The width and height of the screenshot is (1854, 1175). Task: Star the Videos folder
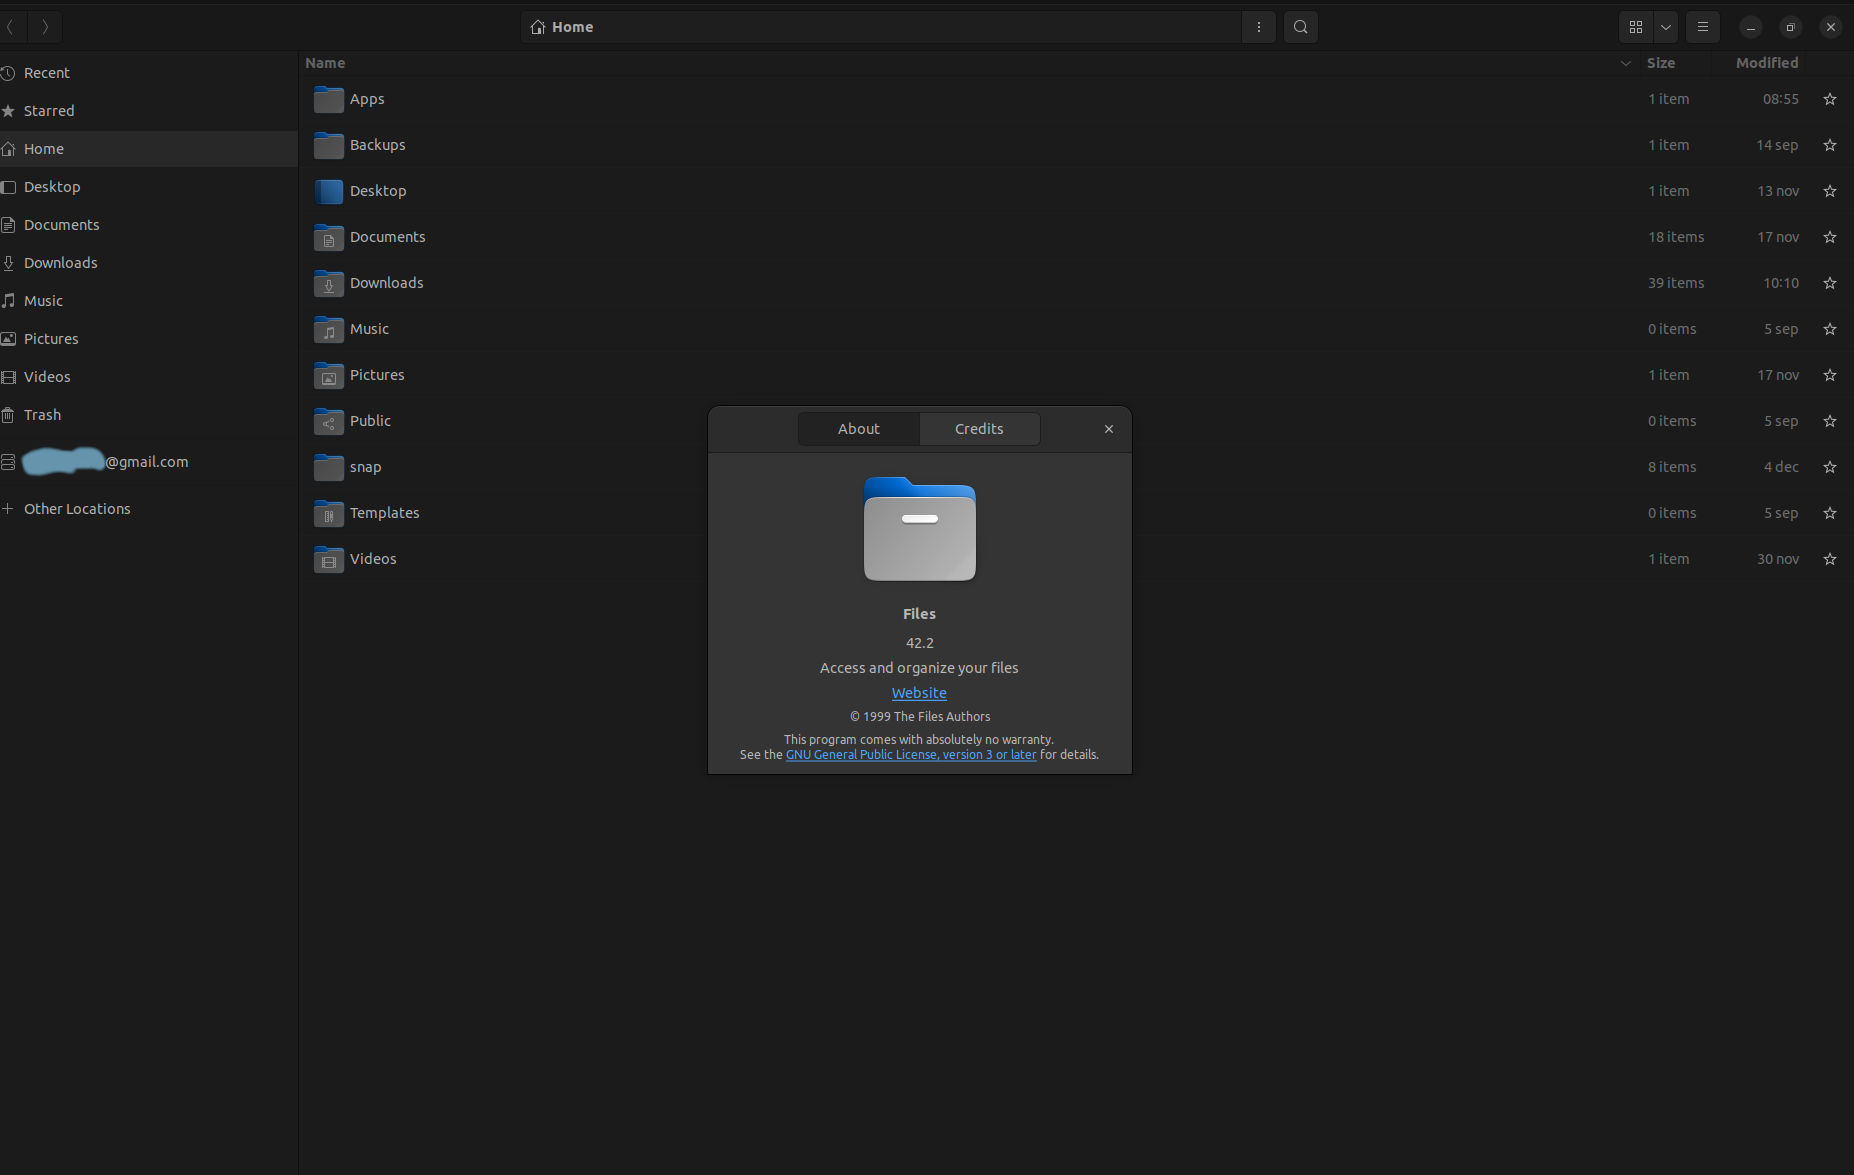(1830, 558)
